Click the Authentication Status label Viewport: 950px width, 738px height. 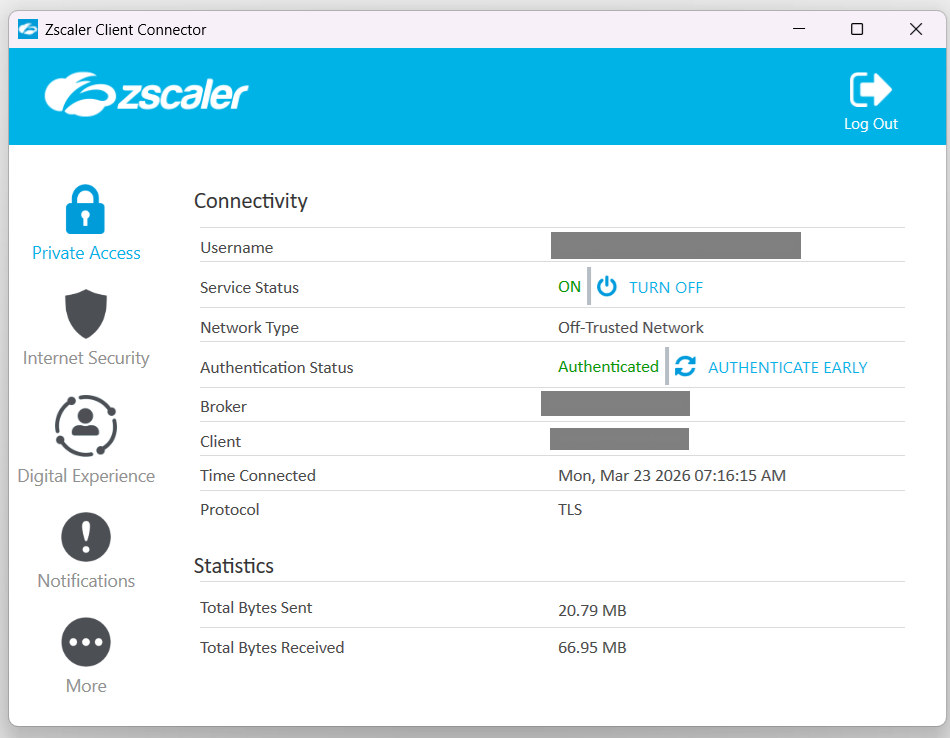[x=277, y=368]
